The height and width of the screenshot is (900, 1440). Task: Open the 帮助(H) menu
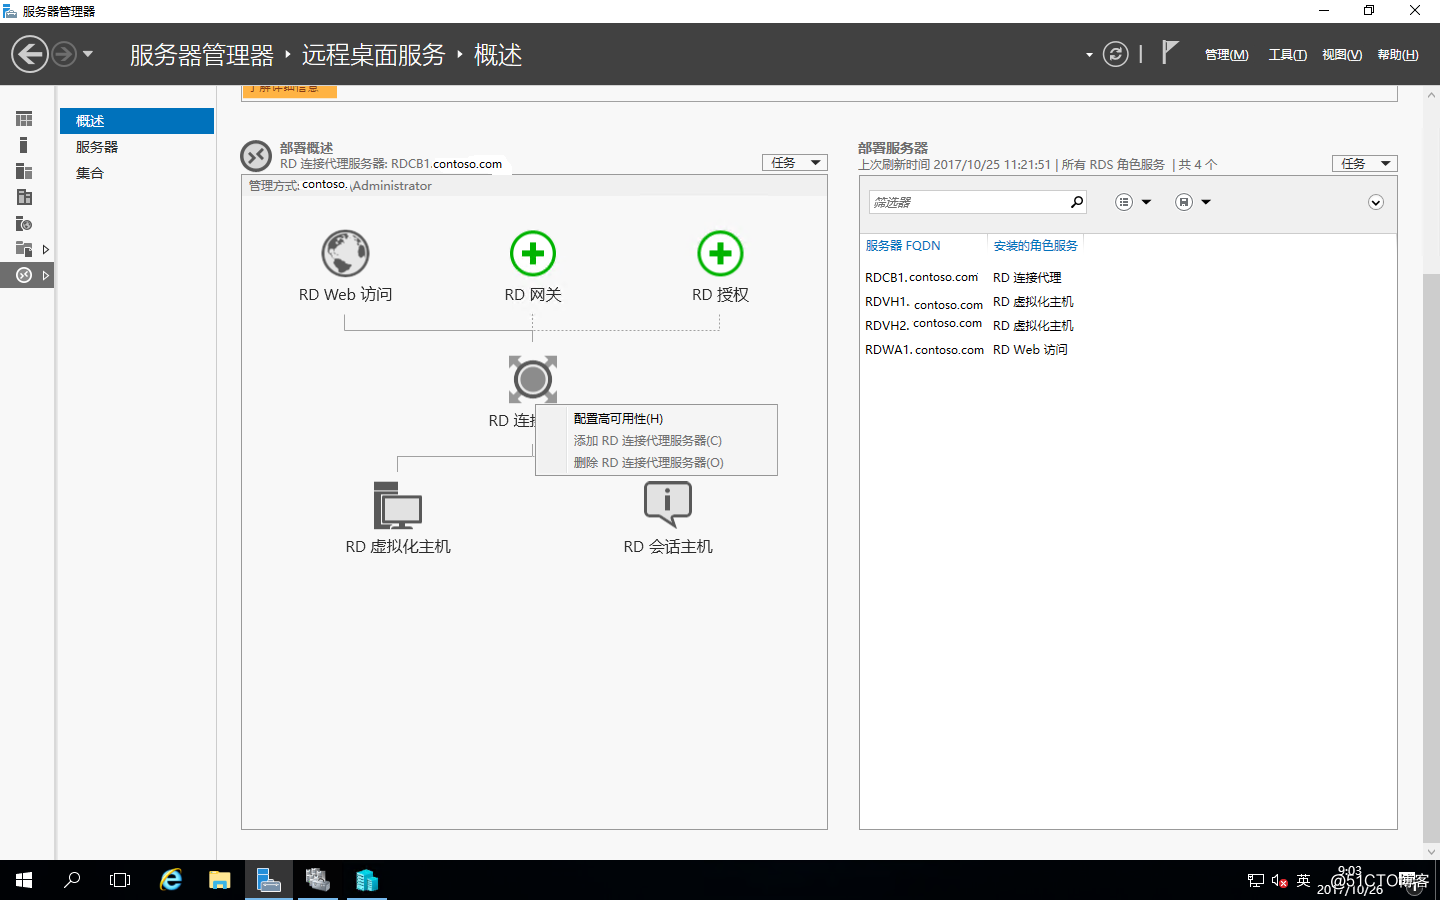(1398, 55)
